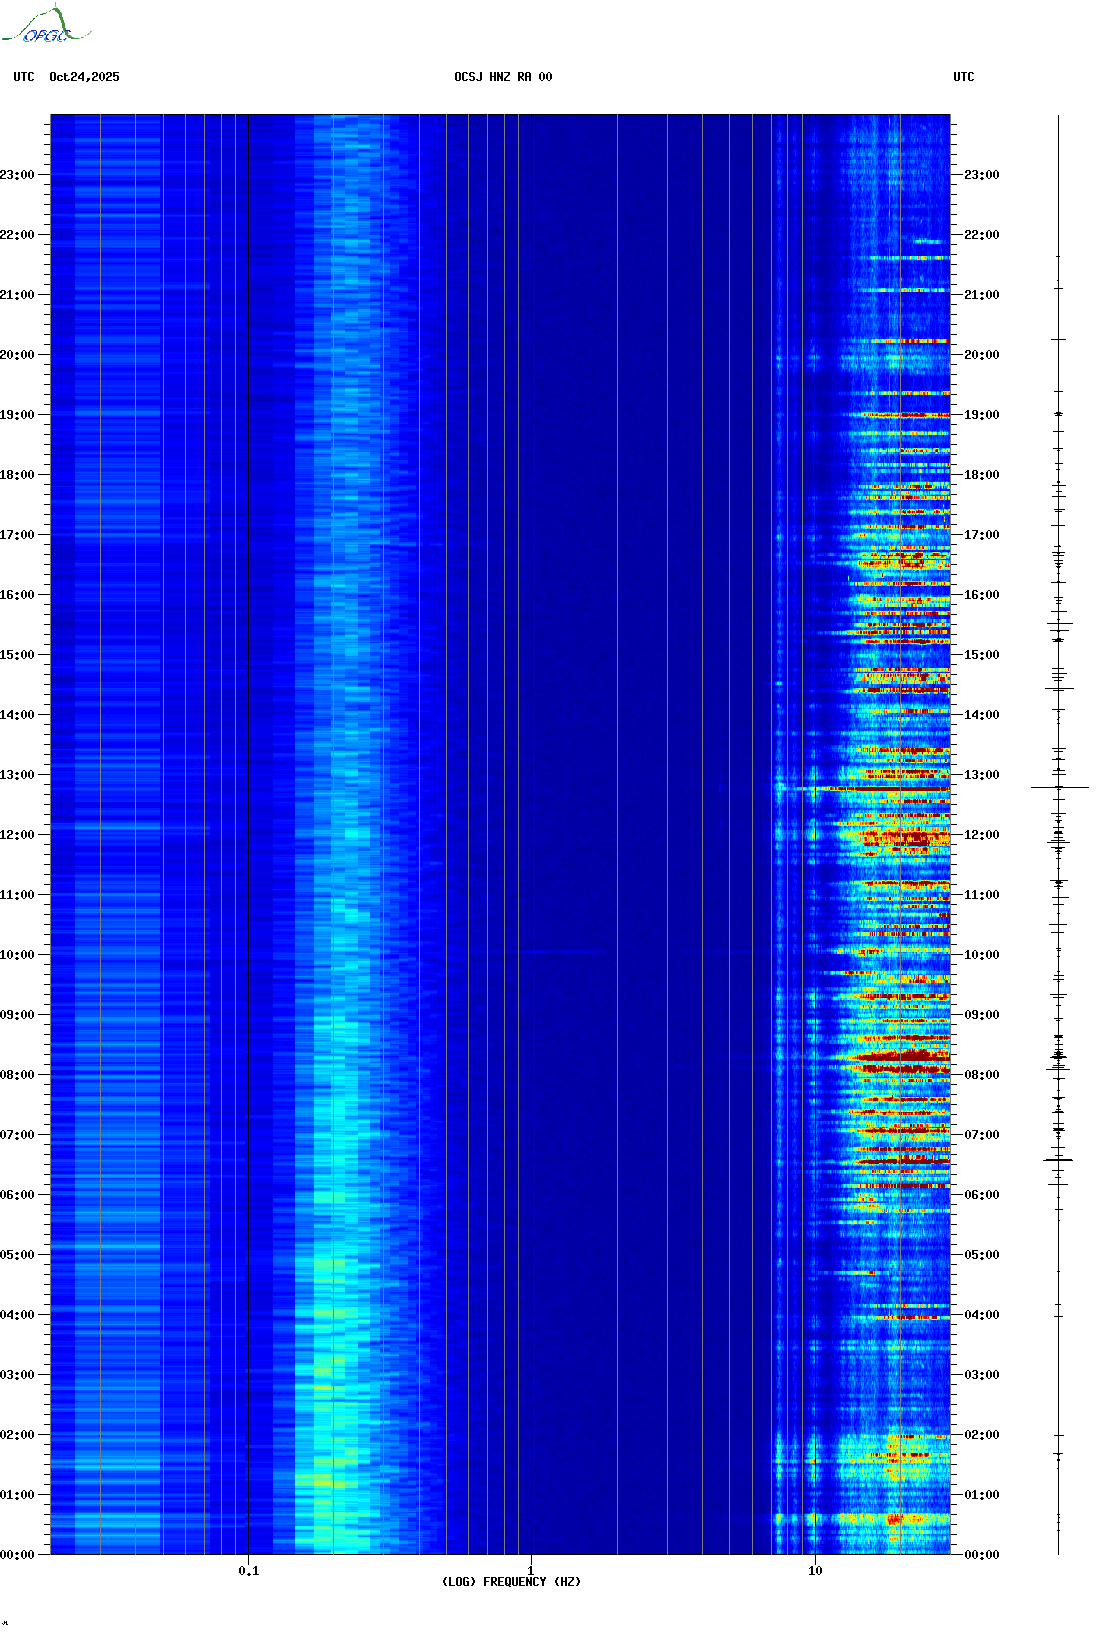Click the UTC label at top-left
The width and height of the screenshot is (1102, 1634).
coord(24,77)
